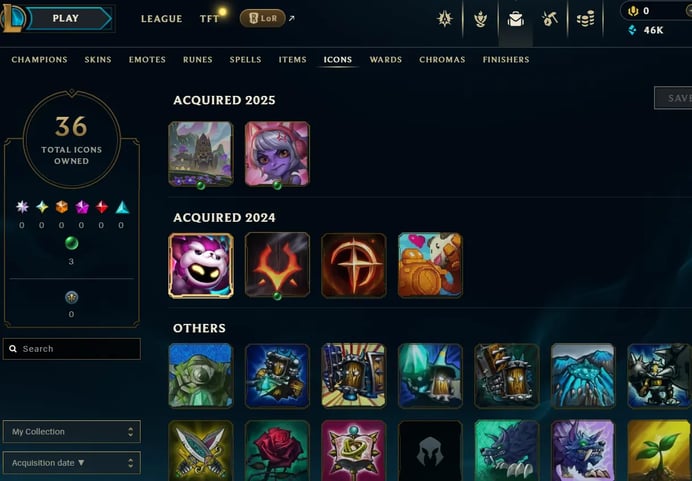The height and width of the screenshot is (481, 692).
Task: Open the Acquisition date sort dropdown
Action: (x=71, y=463)
